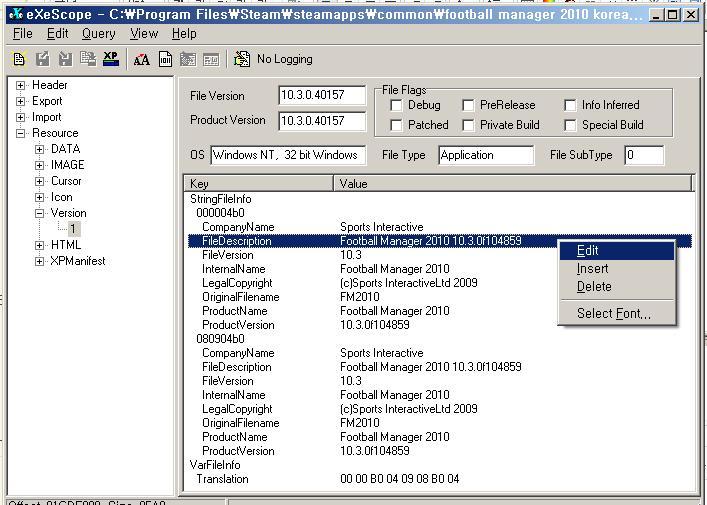Click the No Logging toolbar icon
Screen dimensions: 707x505
(x=242, y=59)
